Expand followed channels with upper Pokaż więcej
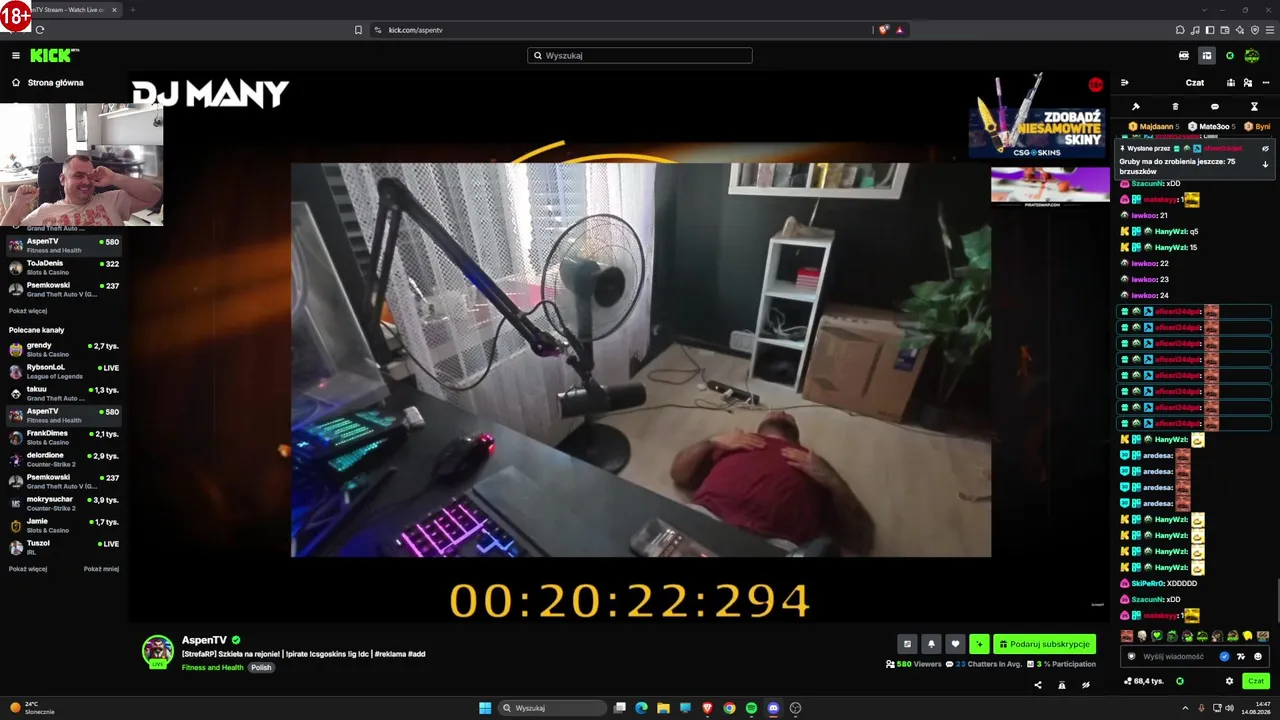 pos(28,311)
